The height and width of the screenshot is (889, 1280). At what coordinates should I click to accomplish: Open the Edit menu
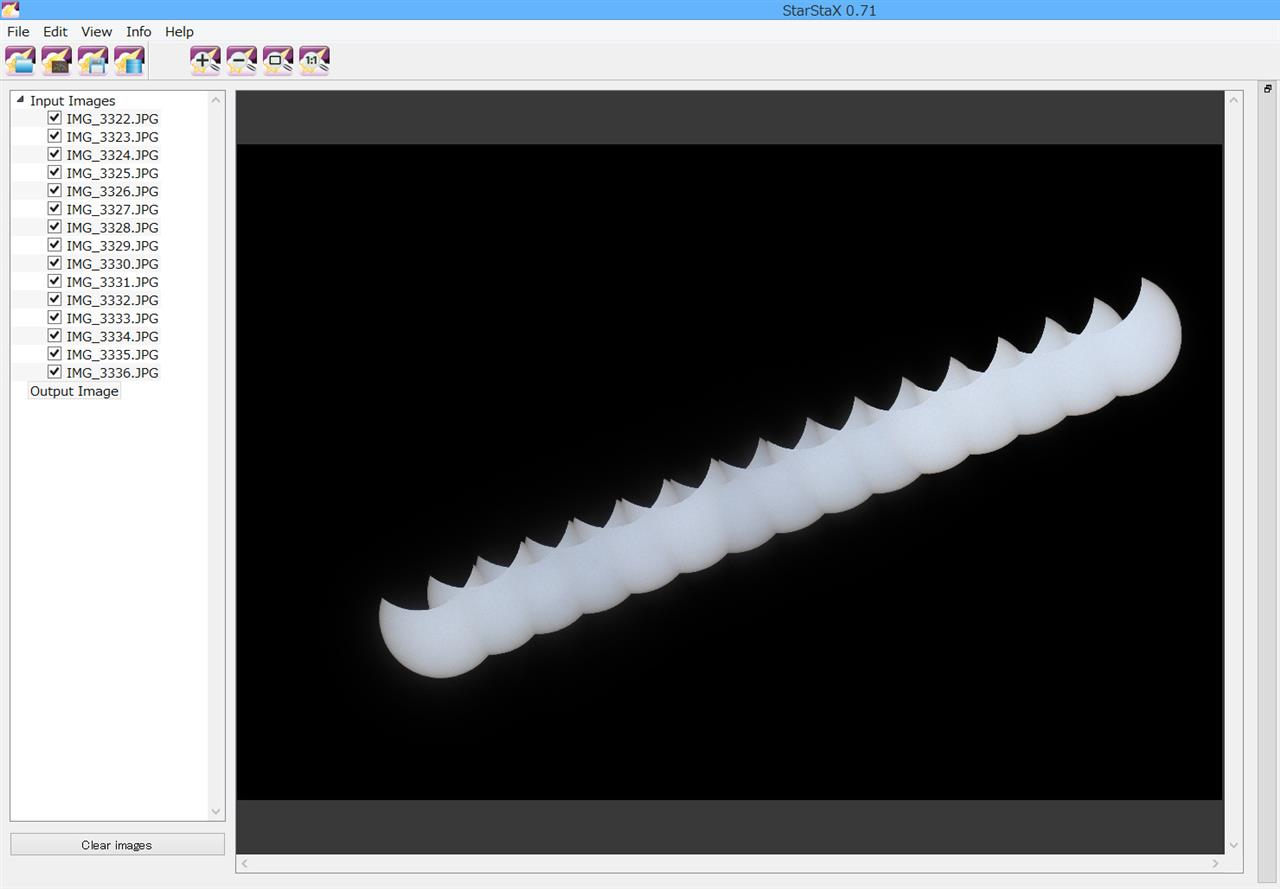coord(55,32)
